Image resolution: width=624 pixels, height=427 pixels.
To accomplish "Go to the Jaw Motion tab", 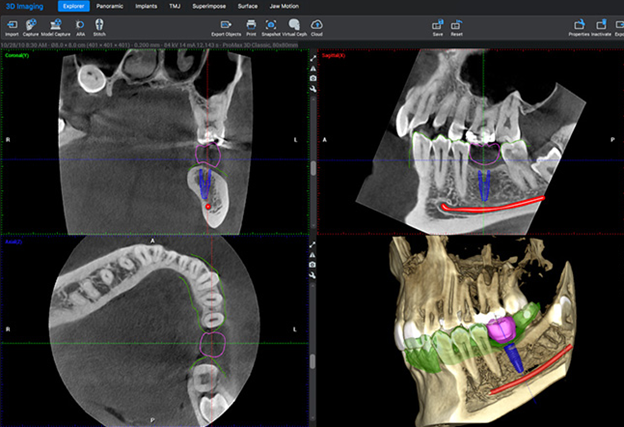I will tap(283, 6).
